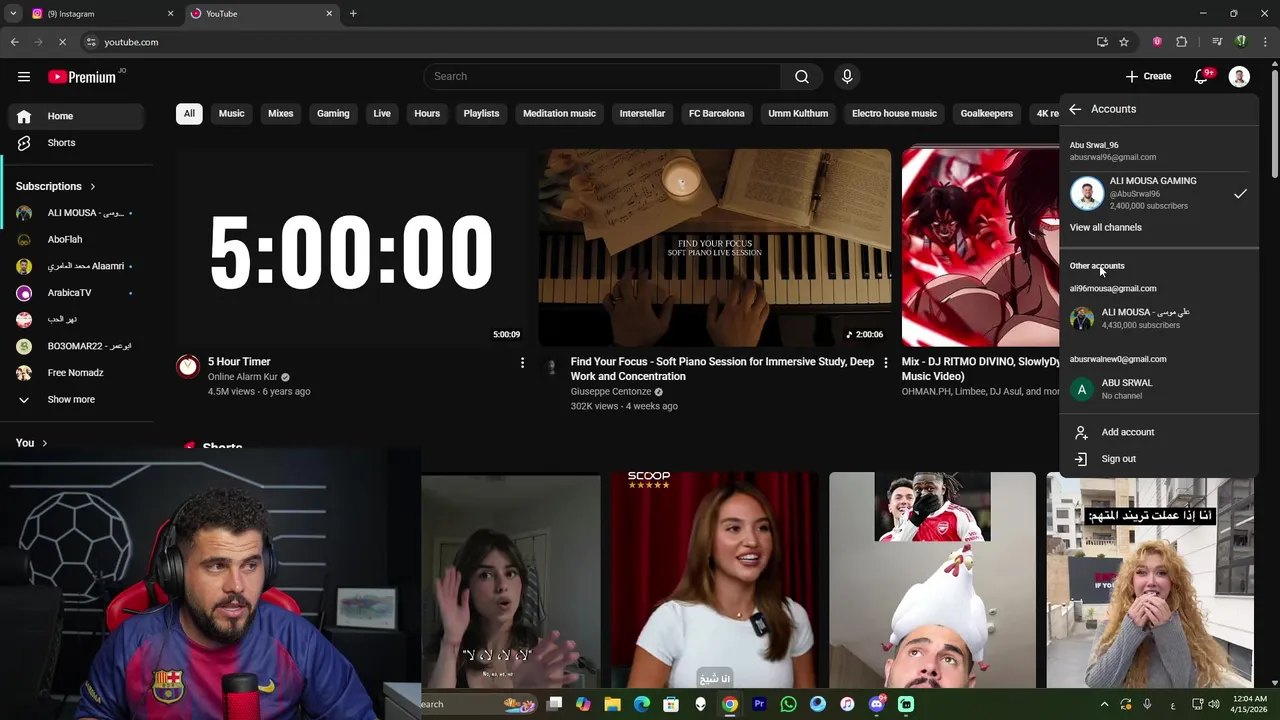Image resolution: width=1280 pixels, height=720 pixels.
Task: Open Google Chrome in the taskbar
Action: point(730,704)
